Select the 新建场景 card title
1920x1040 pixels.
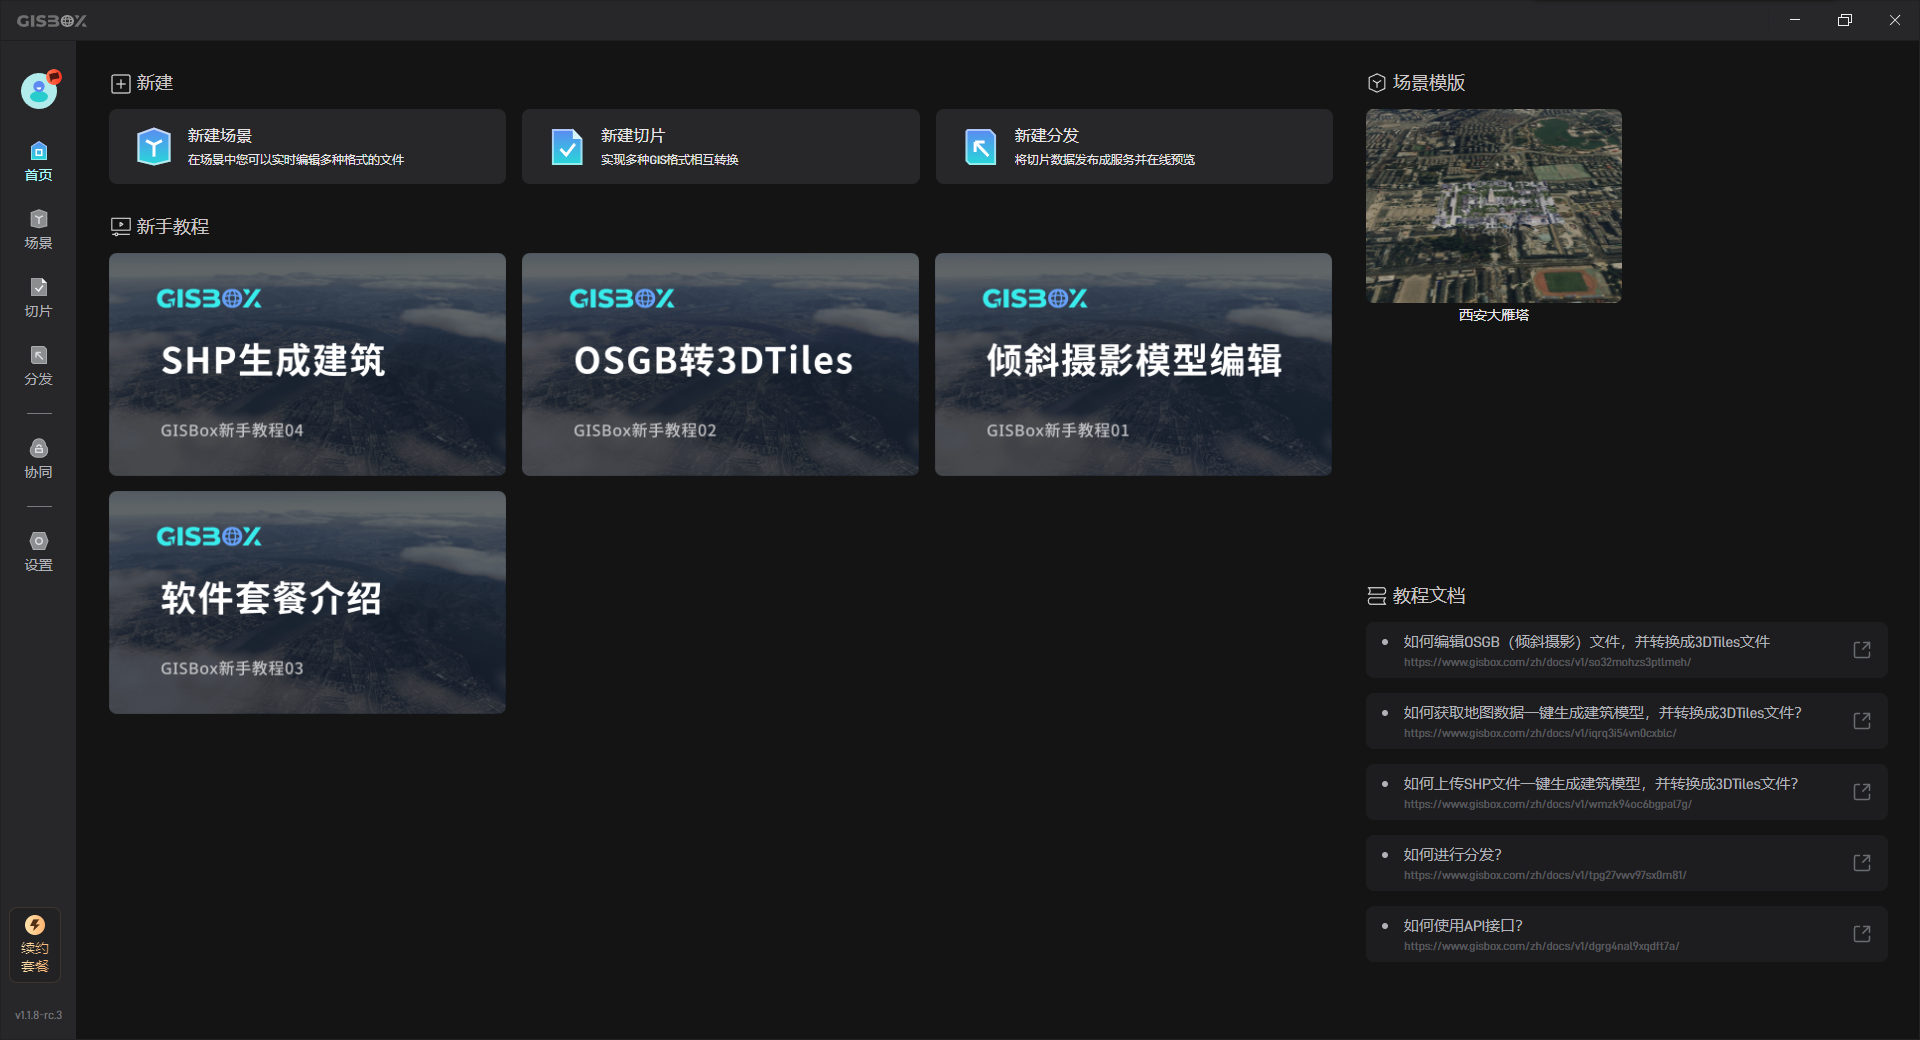(220, 136)
